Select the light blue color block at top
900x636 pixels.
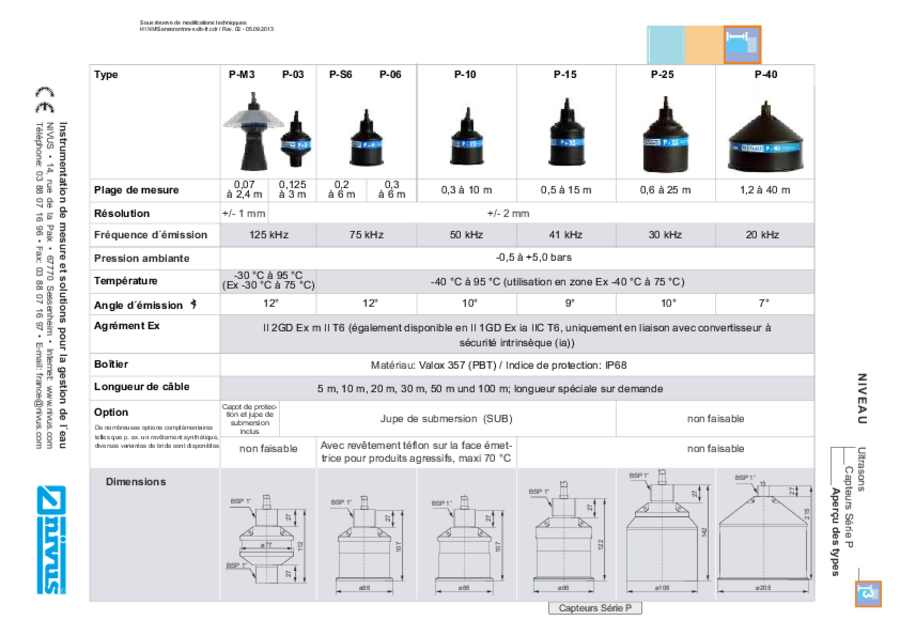tap(666, 44)
